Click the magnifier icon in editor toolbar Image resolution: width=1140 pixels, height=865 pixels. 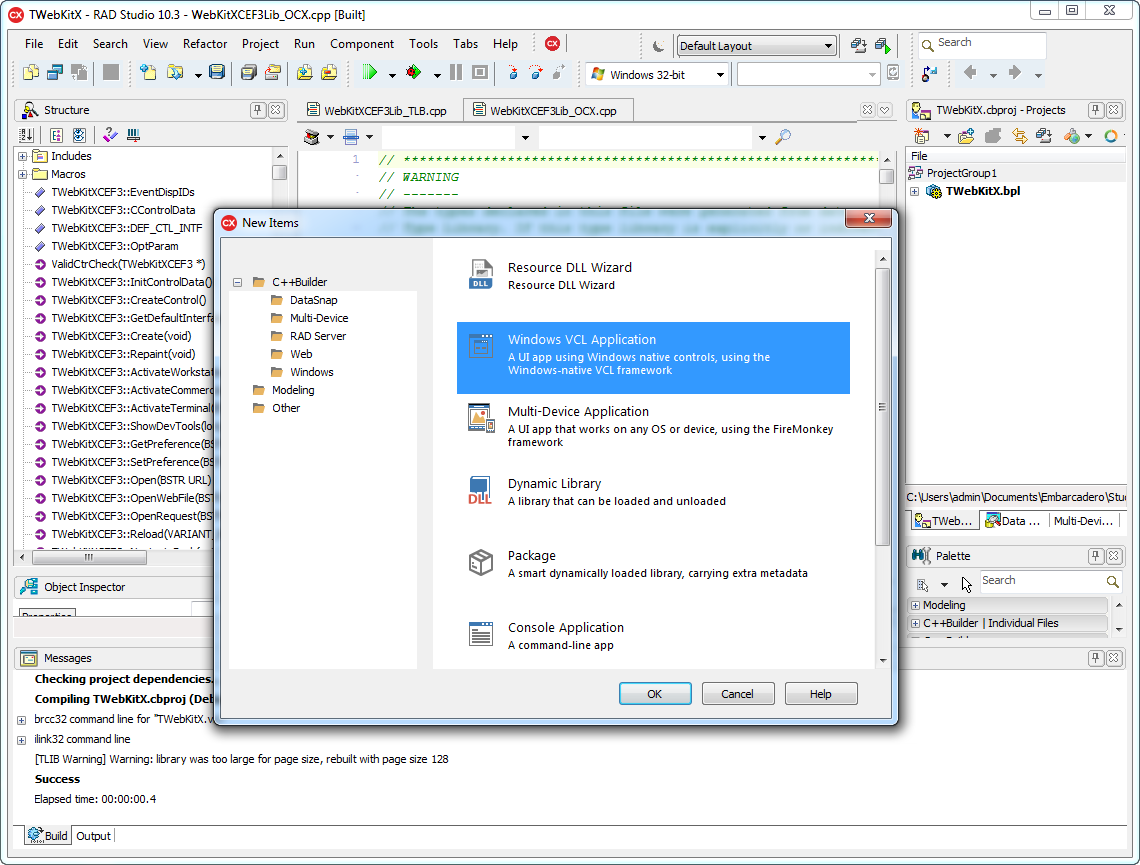(x=783, y=137)
